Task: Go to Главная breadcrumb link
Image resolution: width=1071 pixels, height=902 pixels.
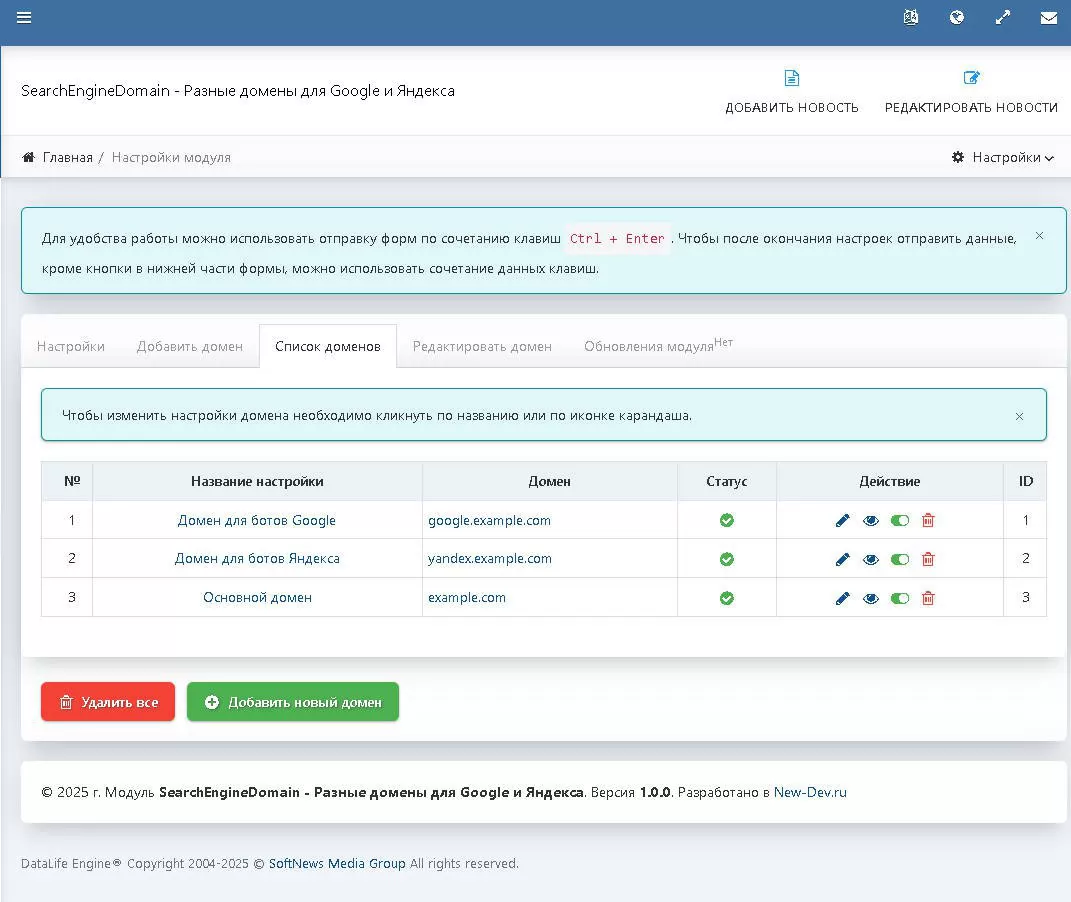Action: (68, 157)
